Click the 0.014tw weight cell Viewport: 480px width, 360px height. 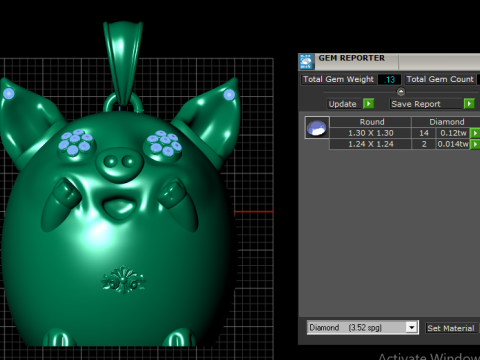coord(453,144)
